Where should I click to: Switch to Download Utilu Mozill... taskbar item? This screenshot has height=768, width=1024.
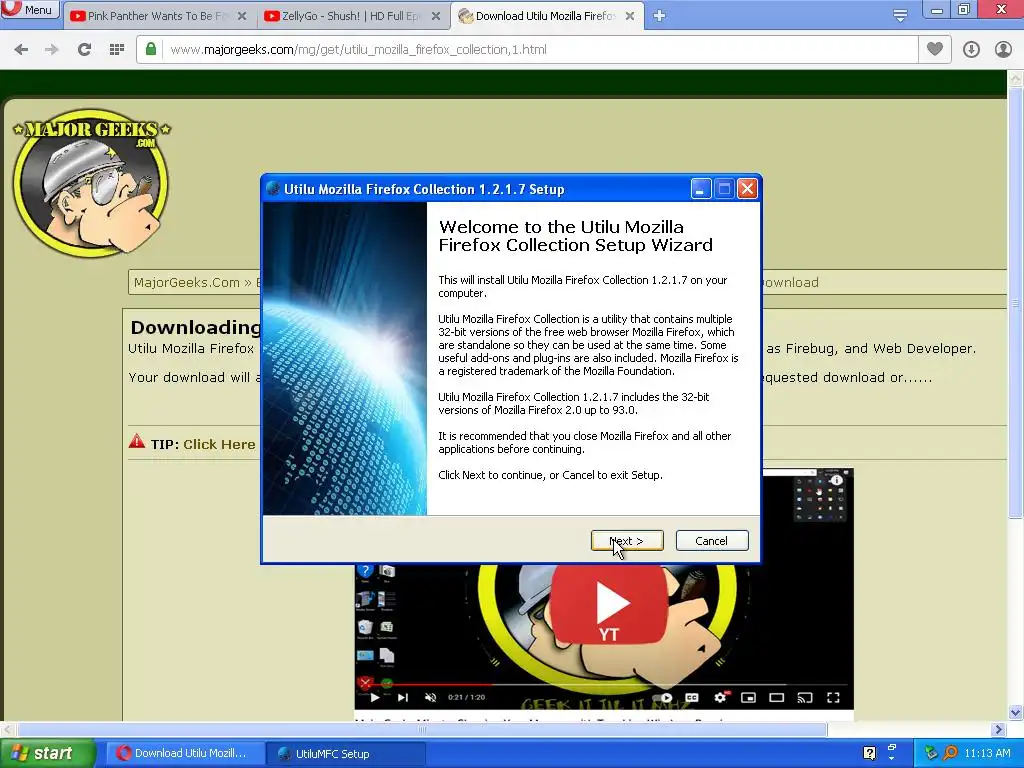(185, 754)
